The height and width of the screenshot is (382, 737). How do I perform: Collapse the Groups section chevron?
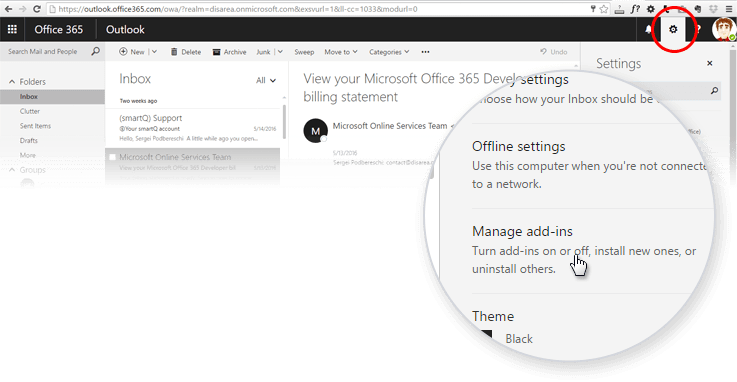(12, 170)
